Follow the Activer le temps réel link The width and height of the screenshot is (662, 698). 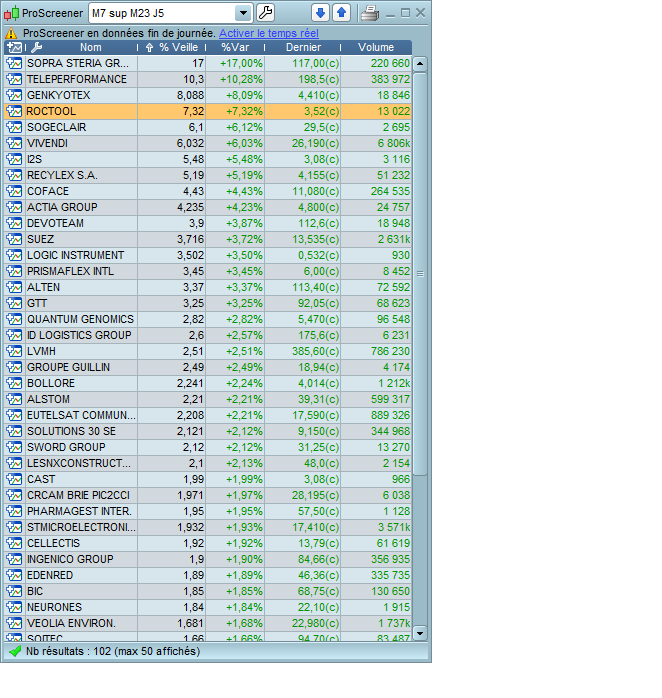269,33
